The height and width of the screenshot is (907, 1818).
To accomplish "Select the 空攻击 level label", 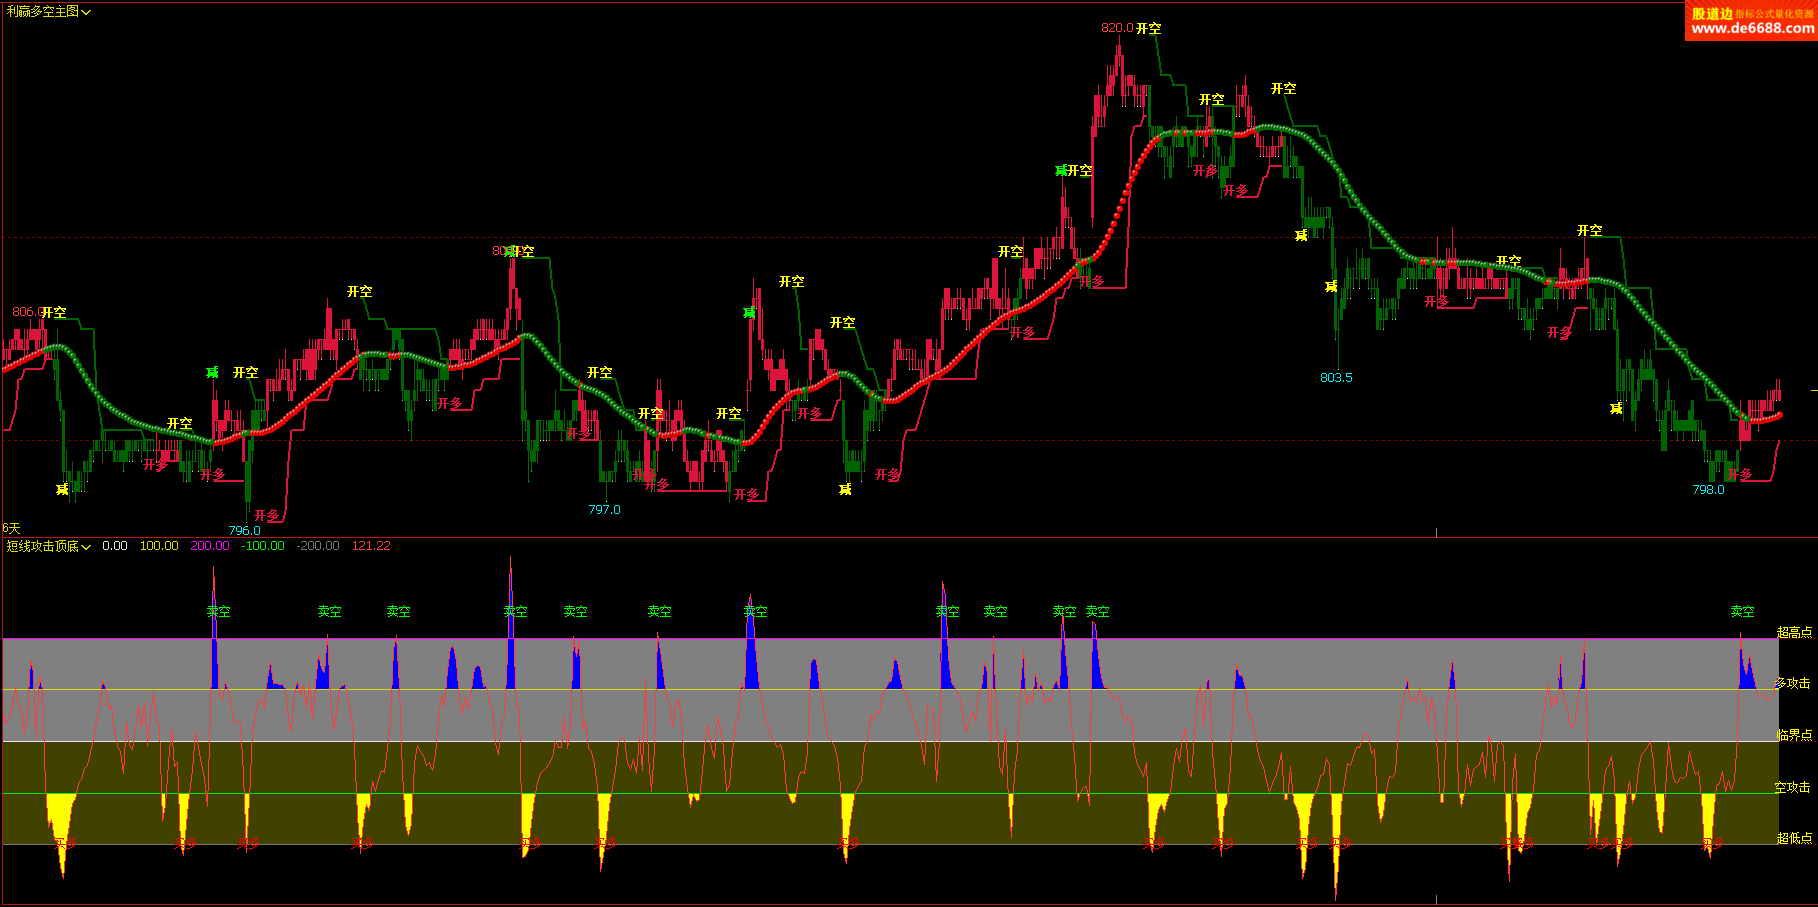I will [1792, 788].
